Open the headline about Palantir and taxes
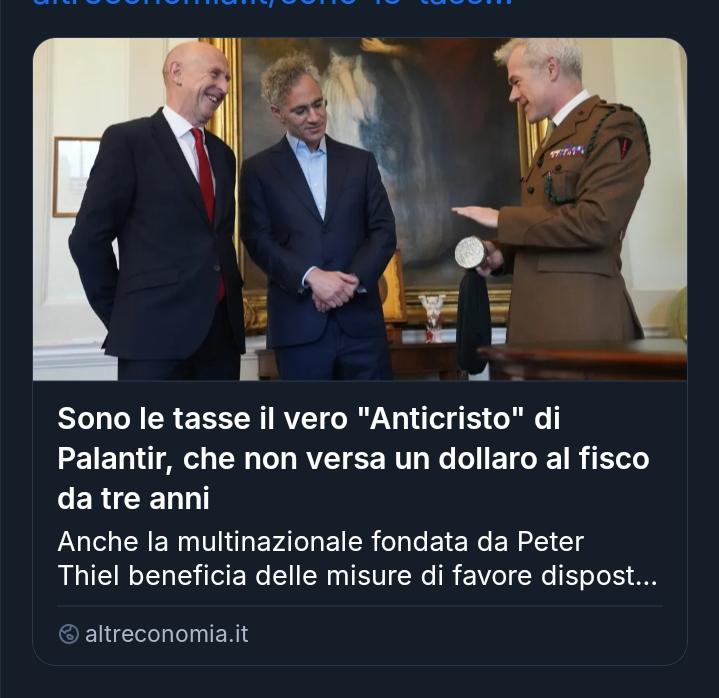719x698 pixels. tap(353, 458)
